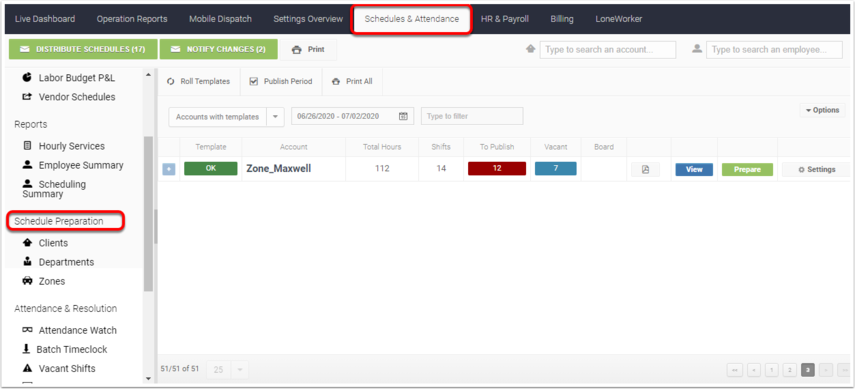Click the green OK template status
This screenshot has width=855, height=389.
point(210,169)
